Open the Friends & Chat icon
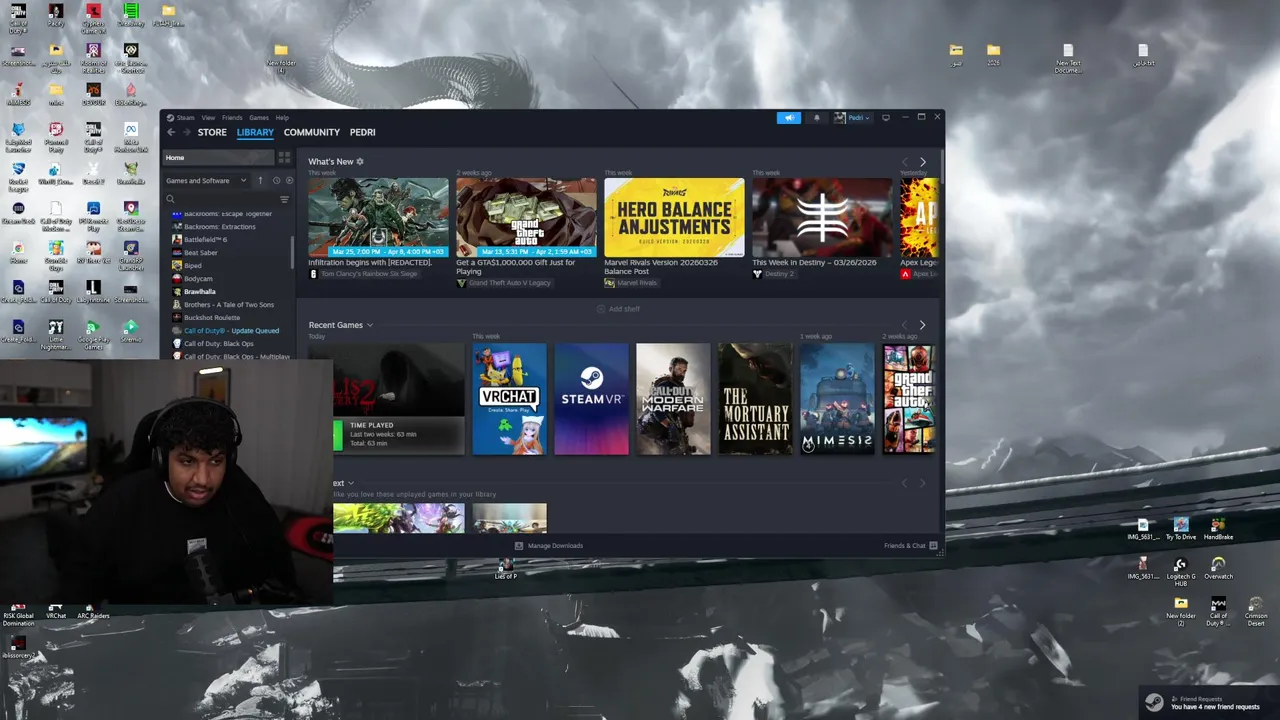The image size is (1280, 720). pyautogui.click(x=933, y=546)
